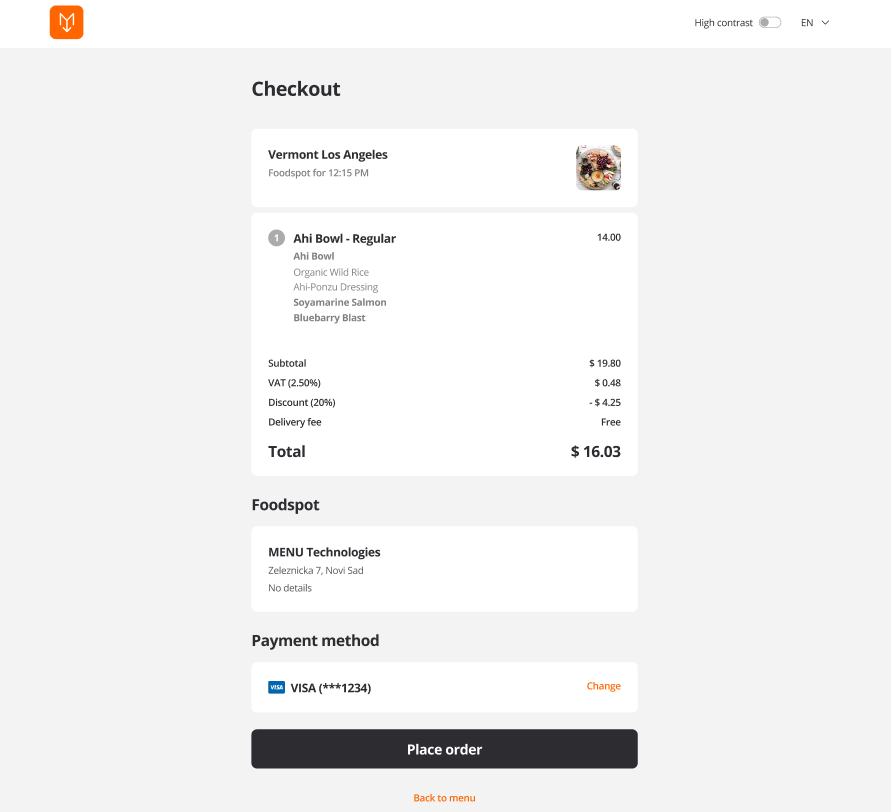The width and height of the screenshot is (891, 812).
Task: Click the language chevron arrow
Action: pos(825,23)
